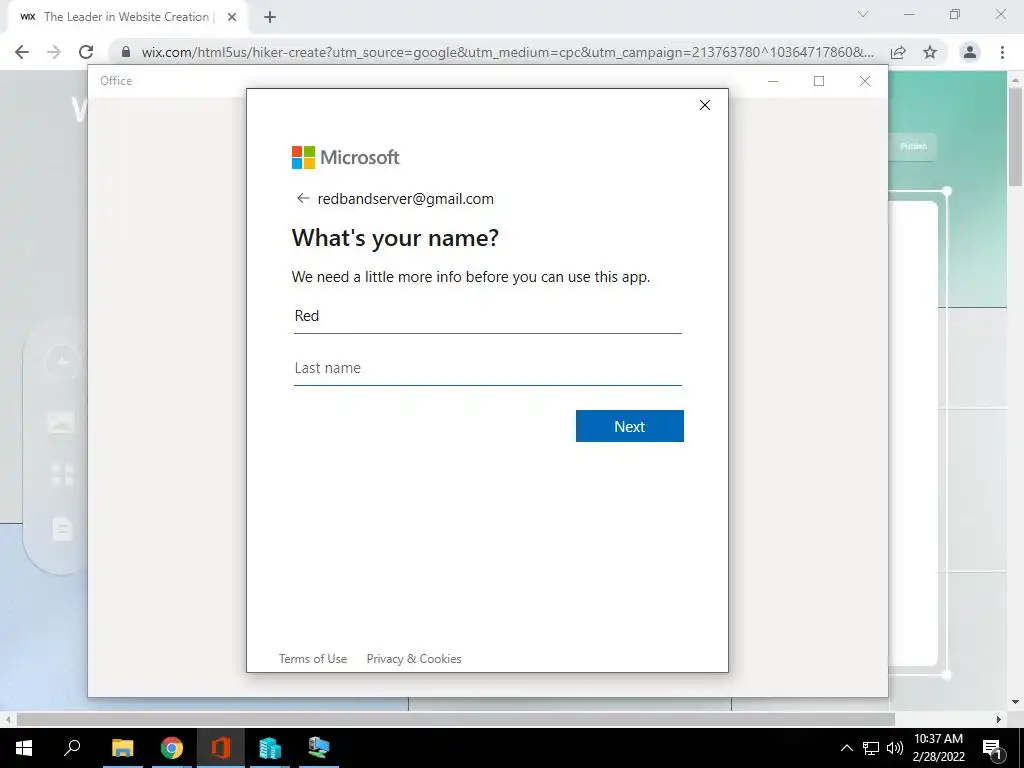Viewport: 1024px width, 768px height.
Task: Click the network tray icon
Action: 871,748
